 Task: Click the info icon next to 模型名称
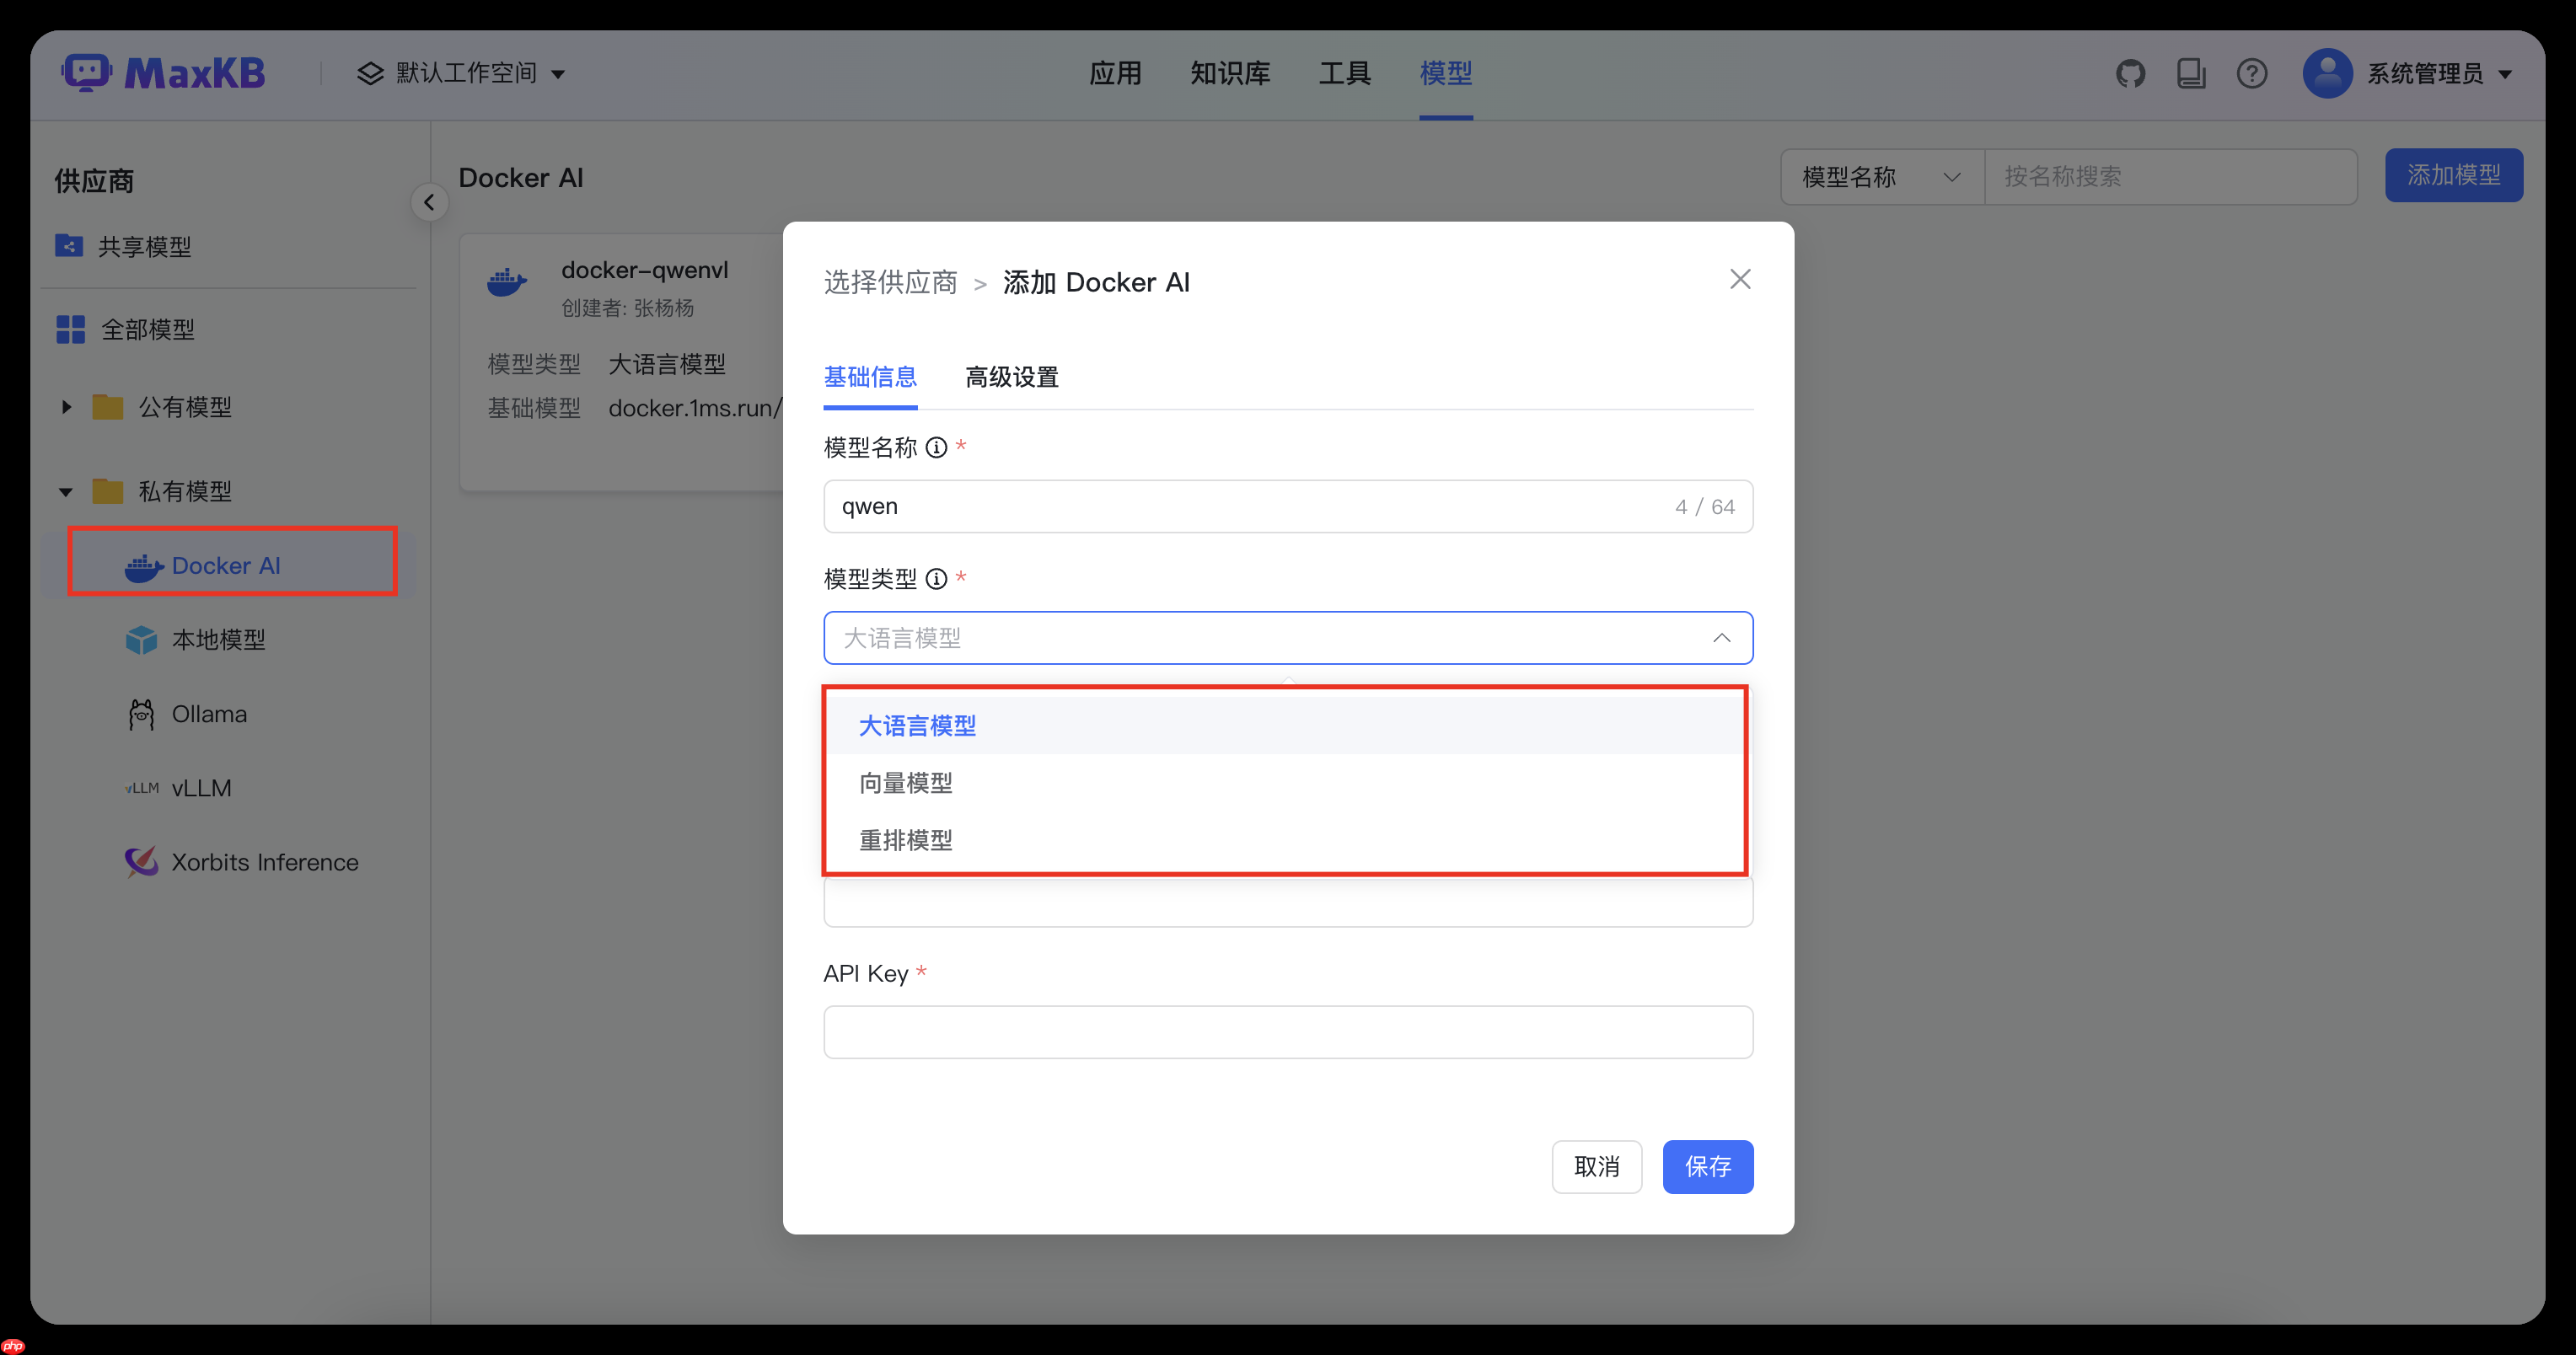coord(936,447)
